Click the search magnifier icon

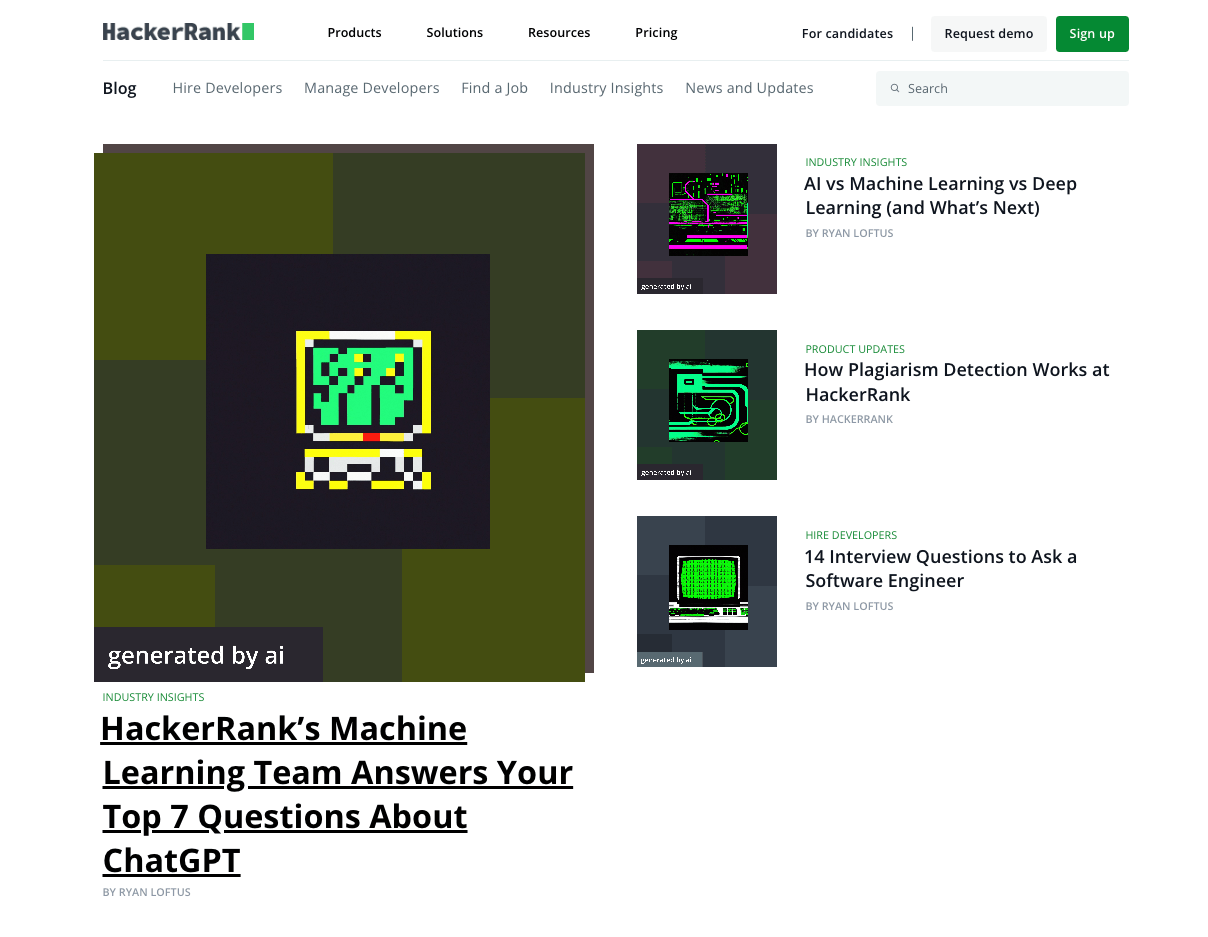895,88
